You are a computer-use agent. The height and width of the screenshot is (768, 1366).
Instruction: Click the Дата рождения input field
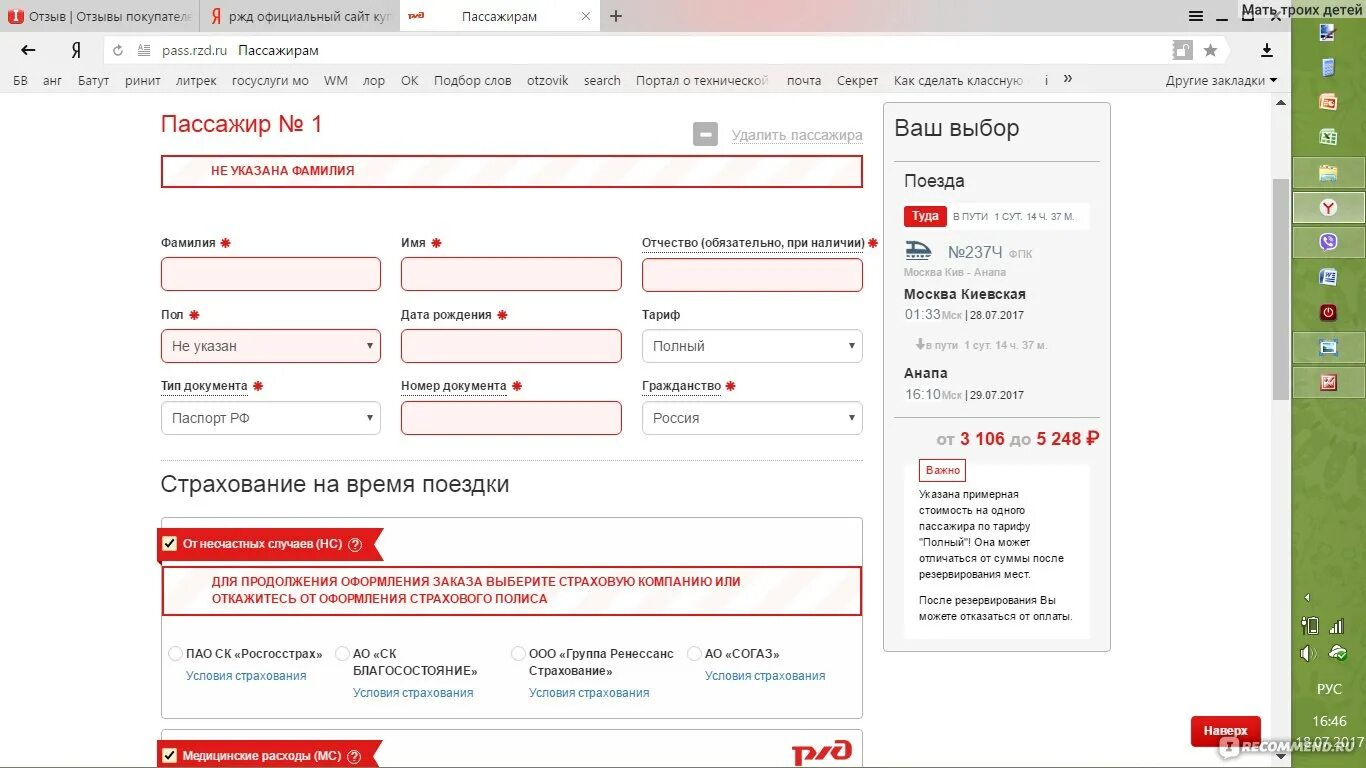pyautogui.click(x=511, y=346)
